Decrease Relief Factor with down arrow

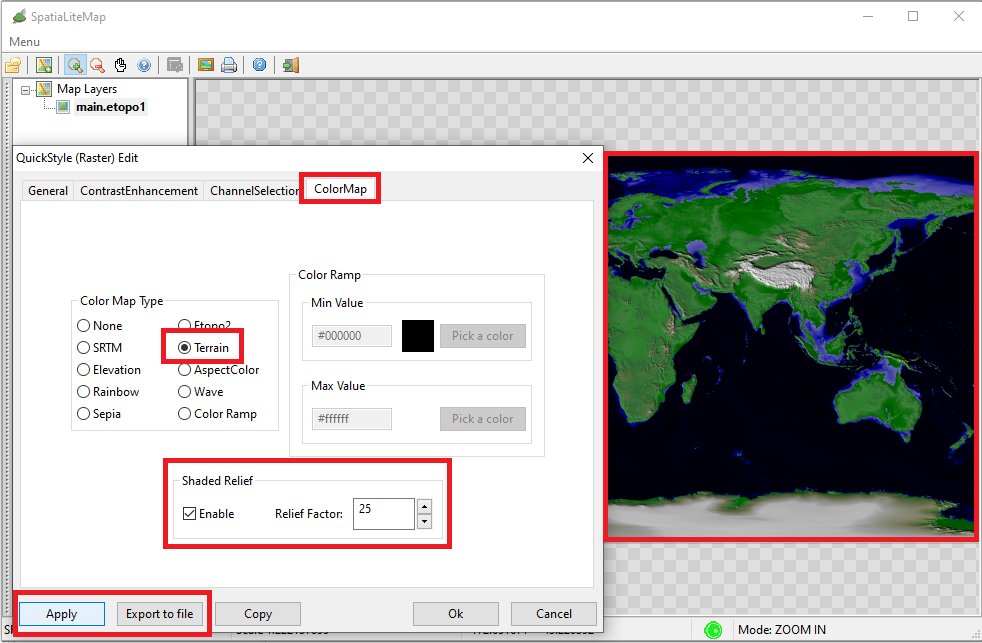(425, 521)
